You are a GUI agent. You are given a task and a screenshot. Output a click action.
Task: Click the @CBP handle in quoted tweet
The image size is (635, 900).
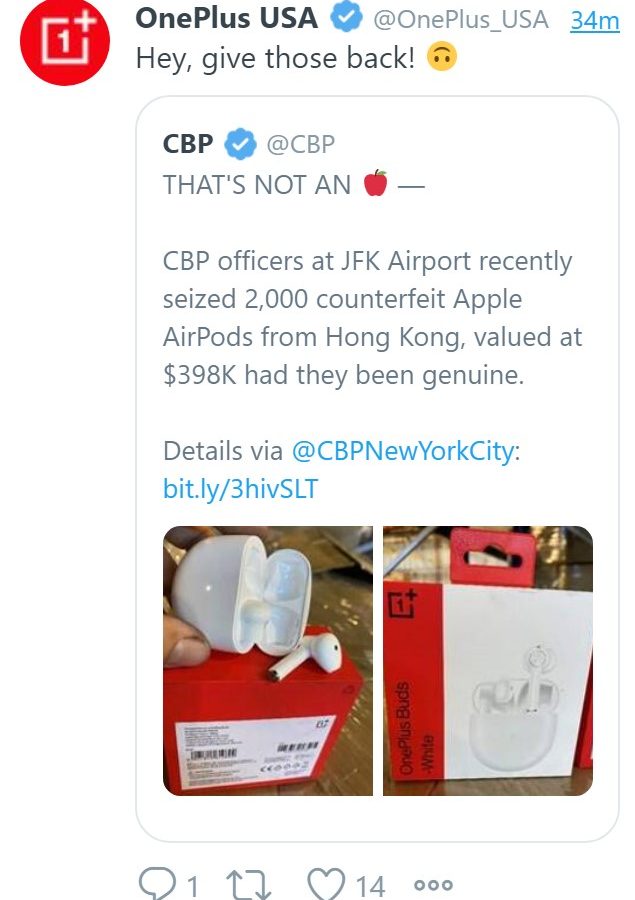tap(300, 144)
